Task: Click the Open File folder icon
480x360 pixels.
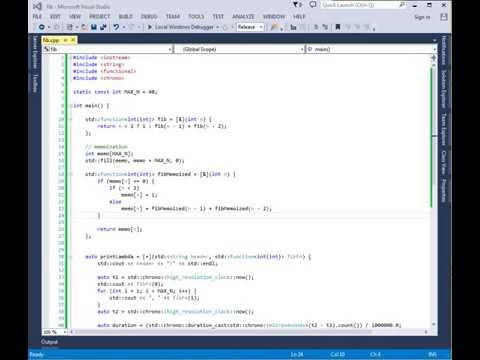Action: coord(84,27)
